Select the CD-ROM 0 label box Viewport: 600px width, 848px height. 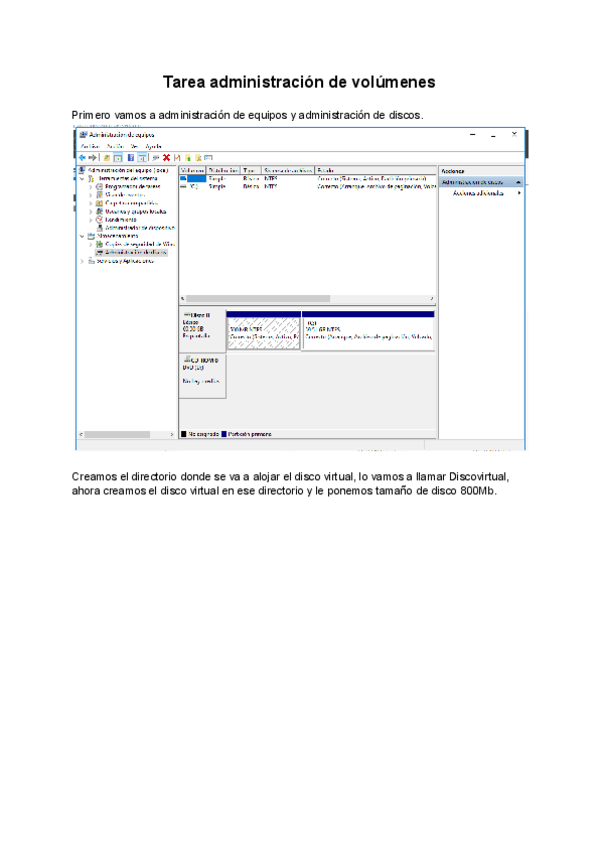(202, 376)
